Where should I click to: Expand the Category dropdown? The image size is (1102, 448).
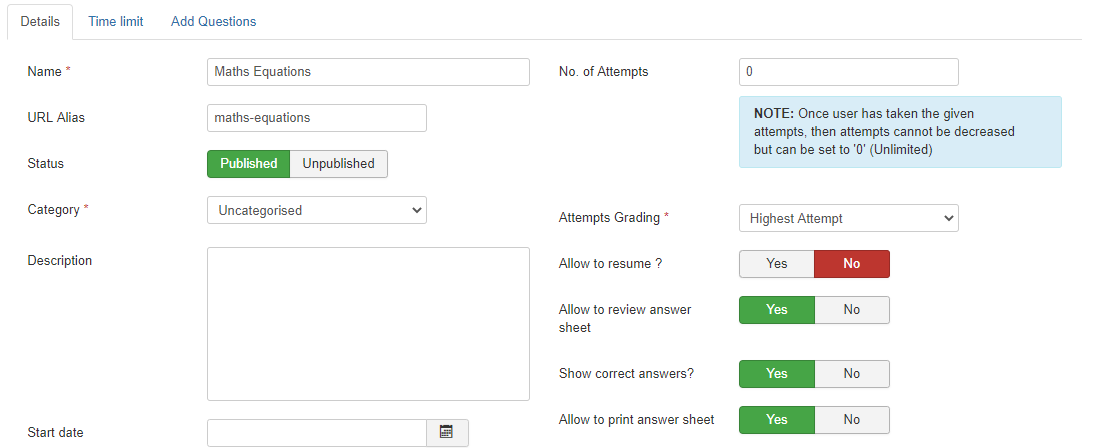pos(316,210)
